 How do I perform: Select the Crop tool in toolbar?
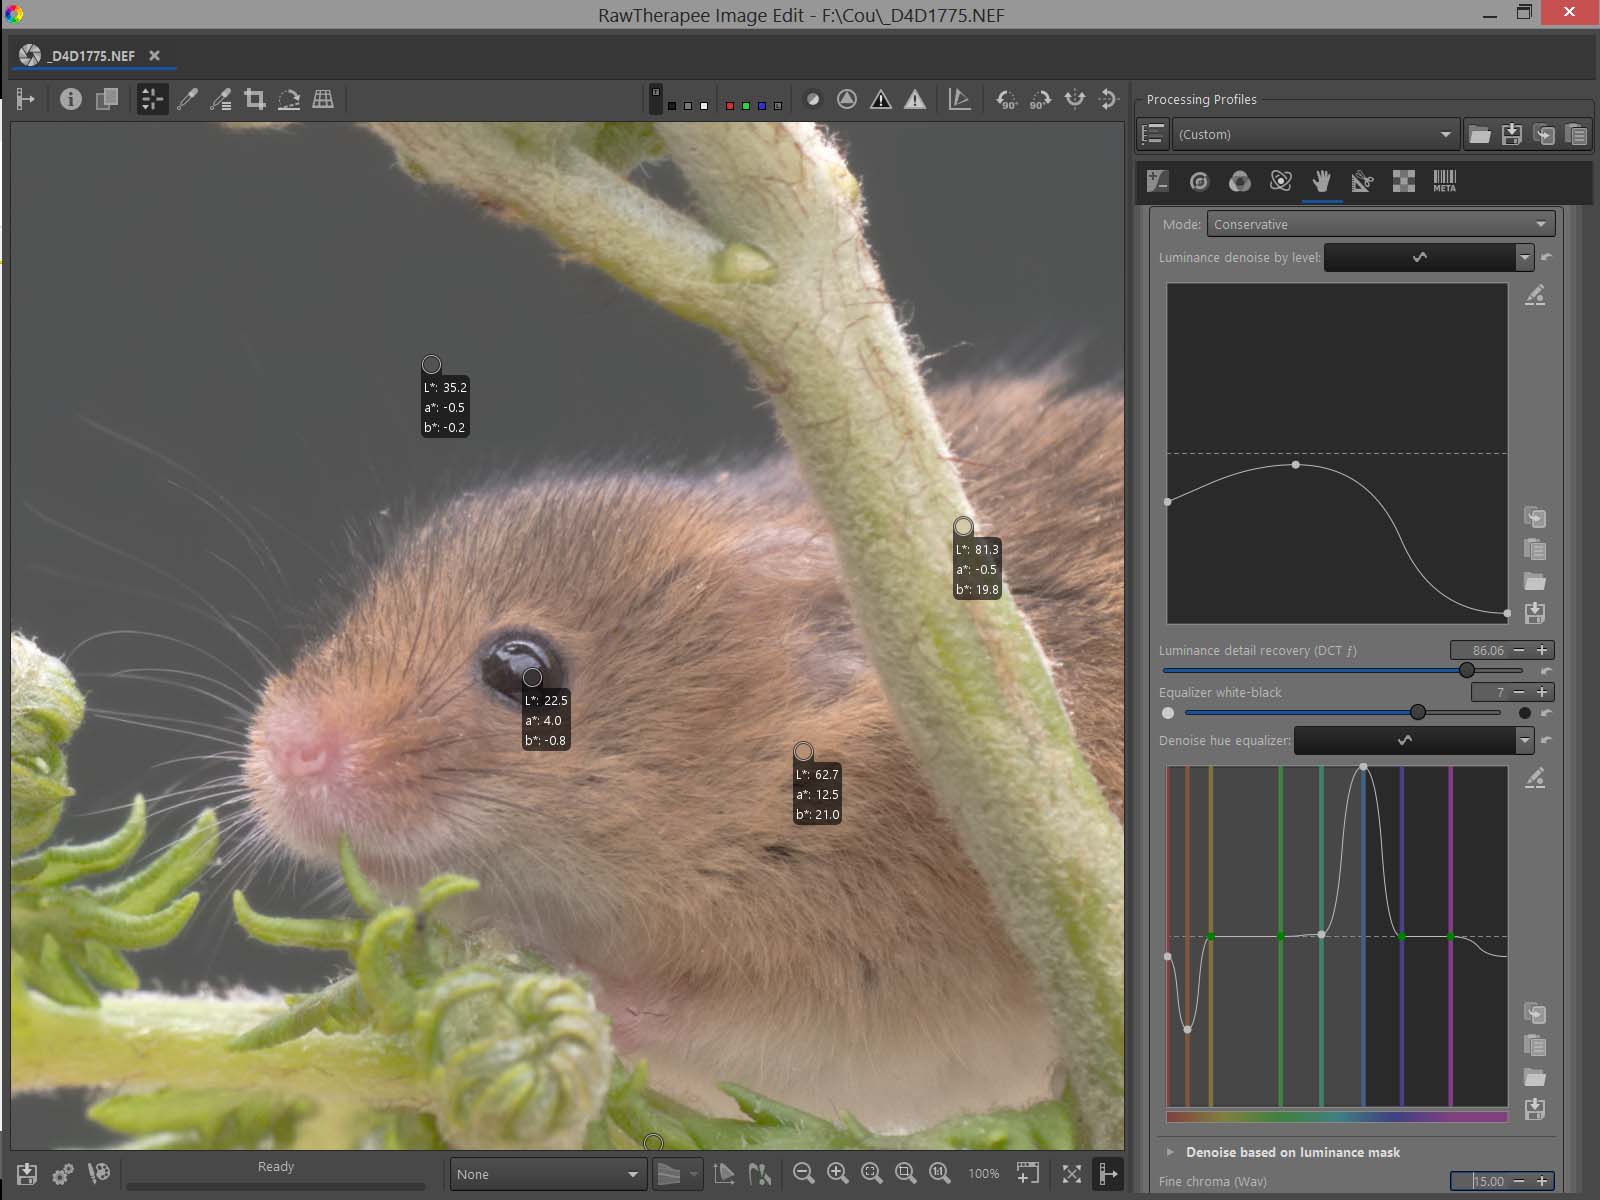[255, 99]
